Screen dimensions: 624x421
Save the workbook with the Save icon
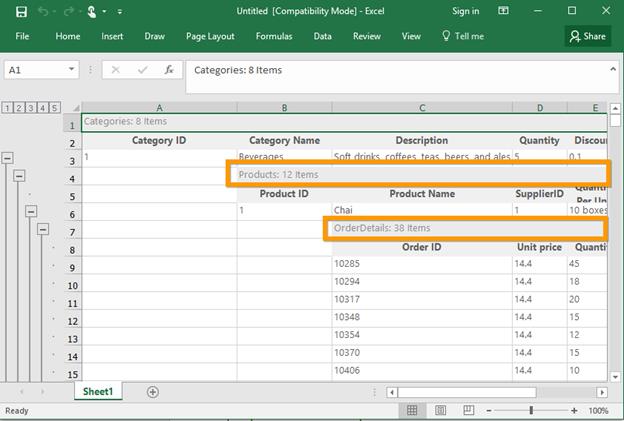tap(21, 12)
